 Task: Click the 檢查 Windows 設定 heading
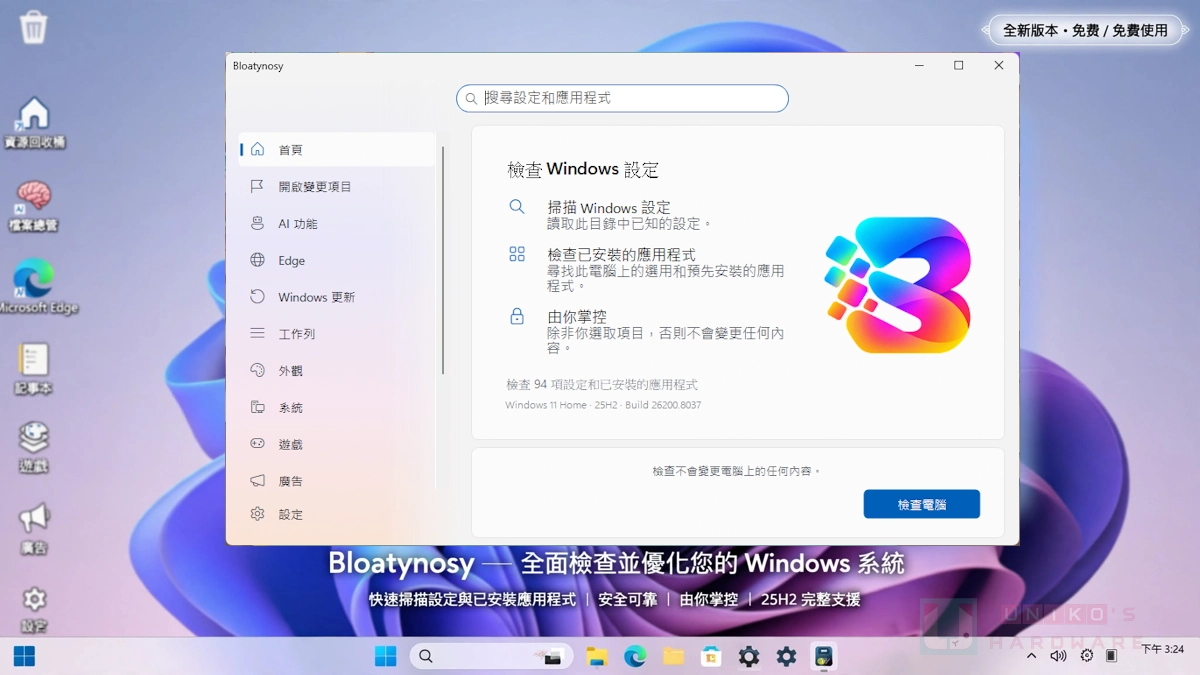(x=583, y=170)
